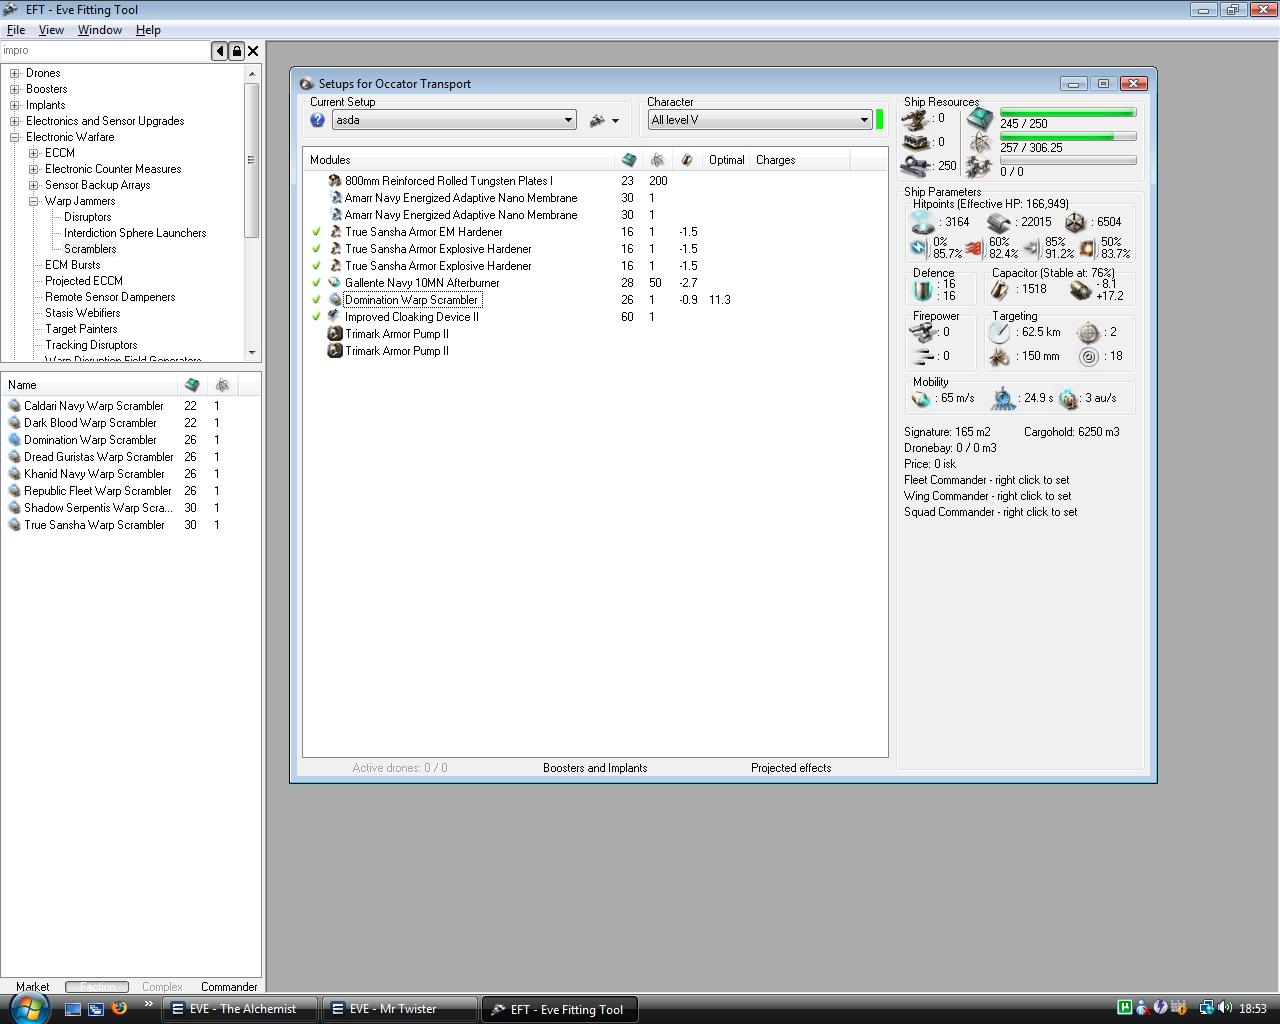Click the powergrid usage bar 257 / 306.25
Screen dimensions: 1280x1024
(1068, 136)
